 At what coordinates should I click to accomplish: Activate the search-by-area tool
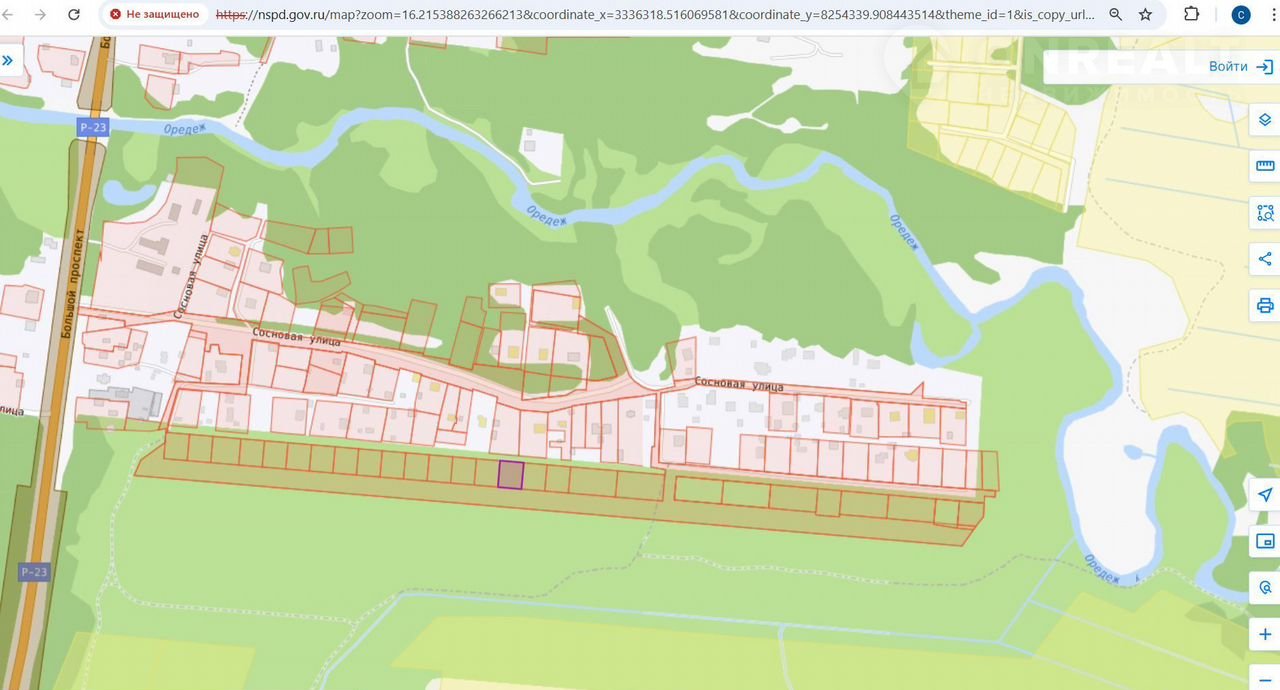point(1265,213)
